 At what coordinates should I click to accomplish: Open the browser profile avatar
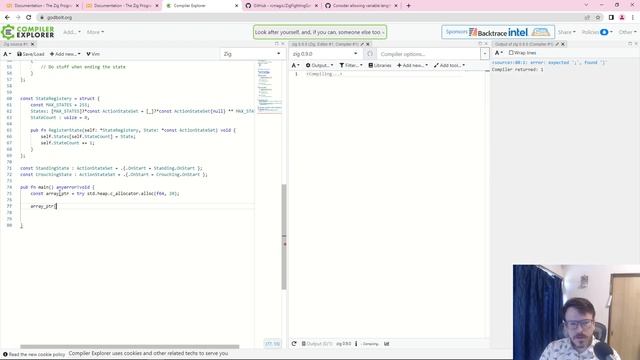[x=622, y=18]
